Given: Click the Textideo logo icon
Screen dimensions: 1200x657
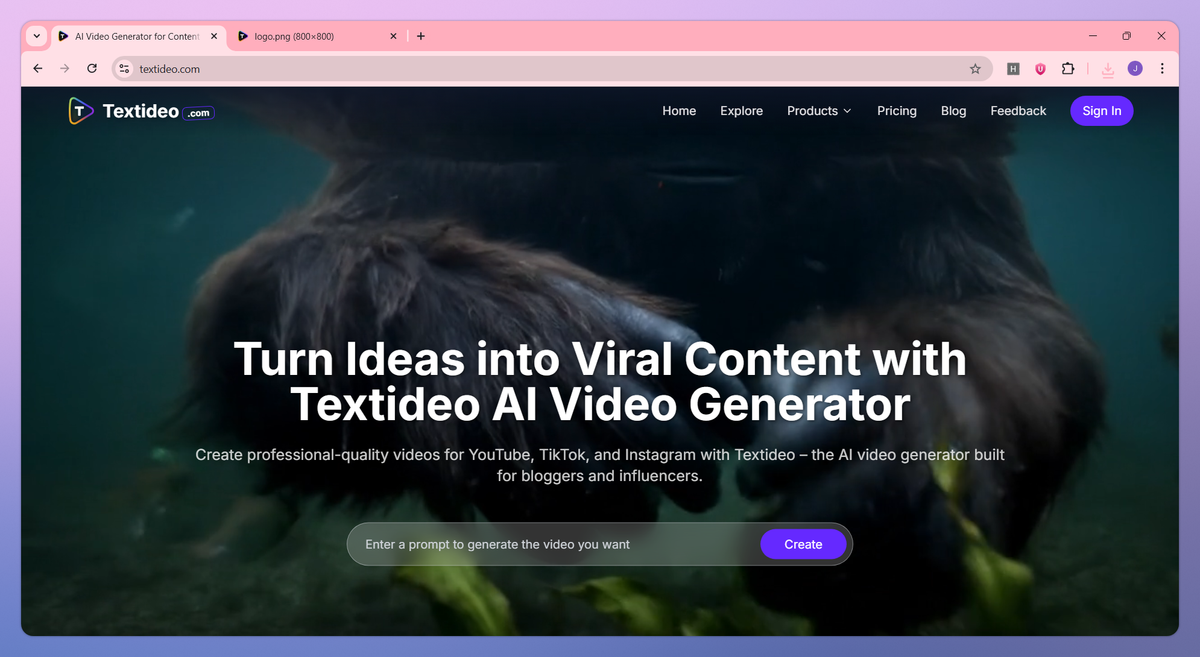Looking at the screenshot, I should tap(81, 111).
